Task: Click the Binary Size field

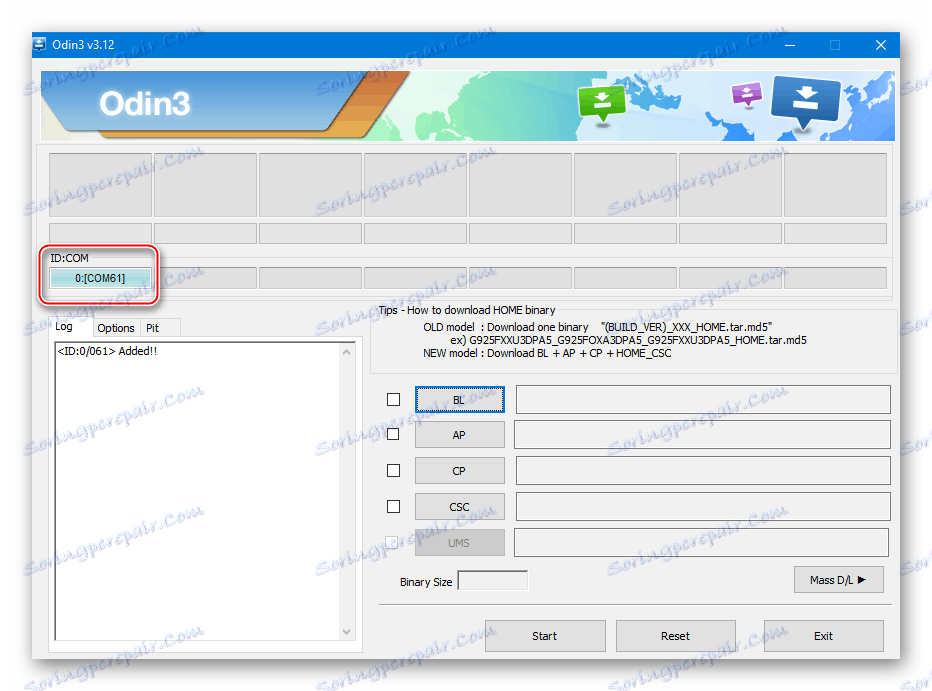Action: 493,580
